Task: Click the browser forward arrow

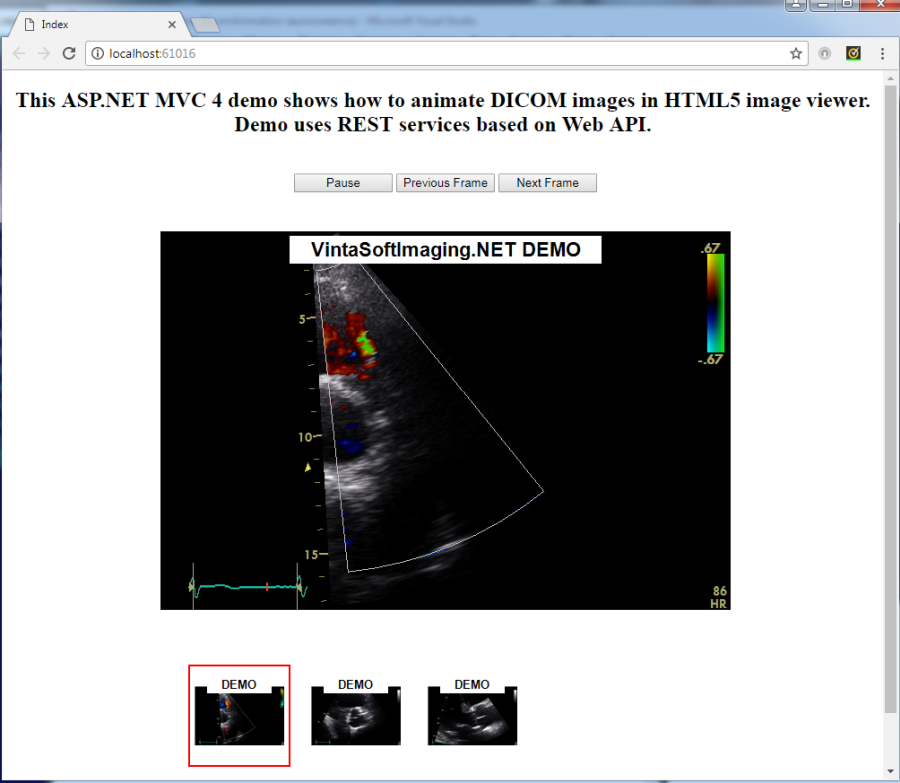Action: click(x=44, y=53)
